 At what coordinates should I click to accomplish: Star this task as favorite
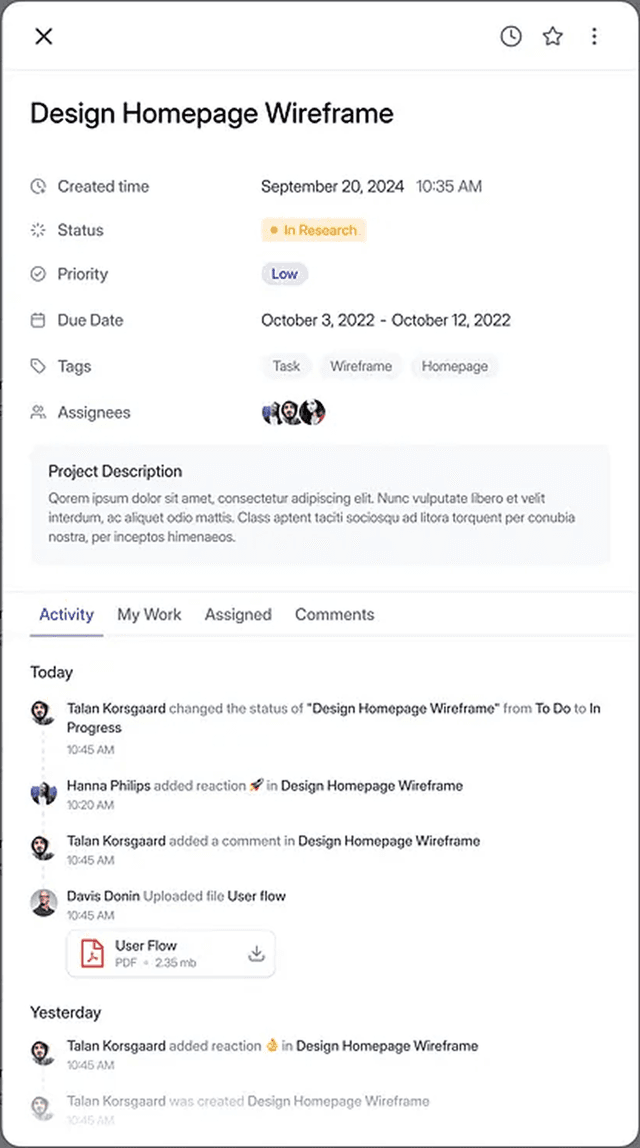pyautogui.click(x=553, y=37)
